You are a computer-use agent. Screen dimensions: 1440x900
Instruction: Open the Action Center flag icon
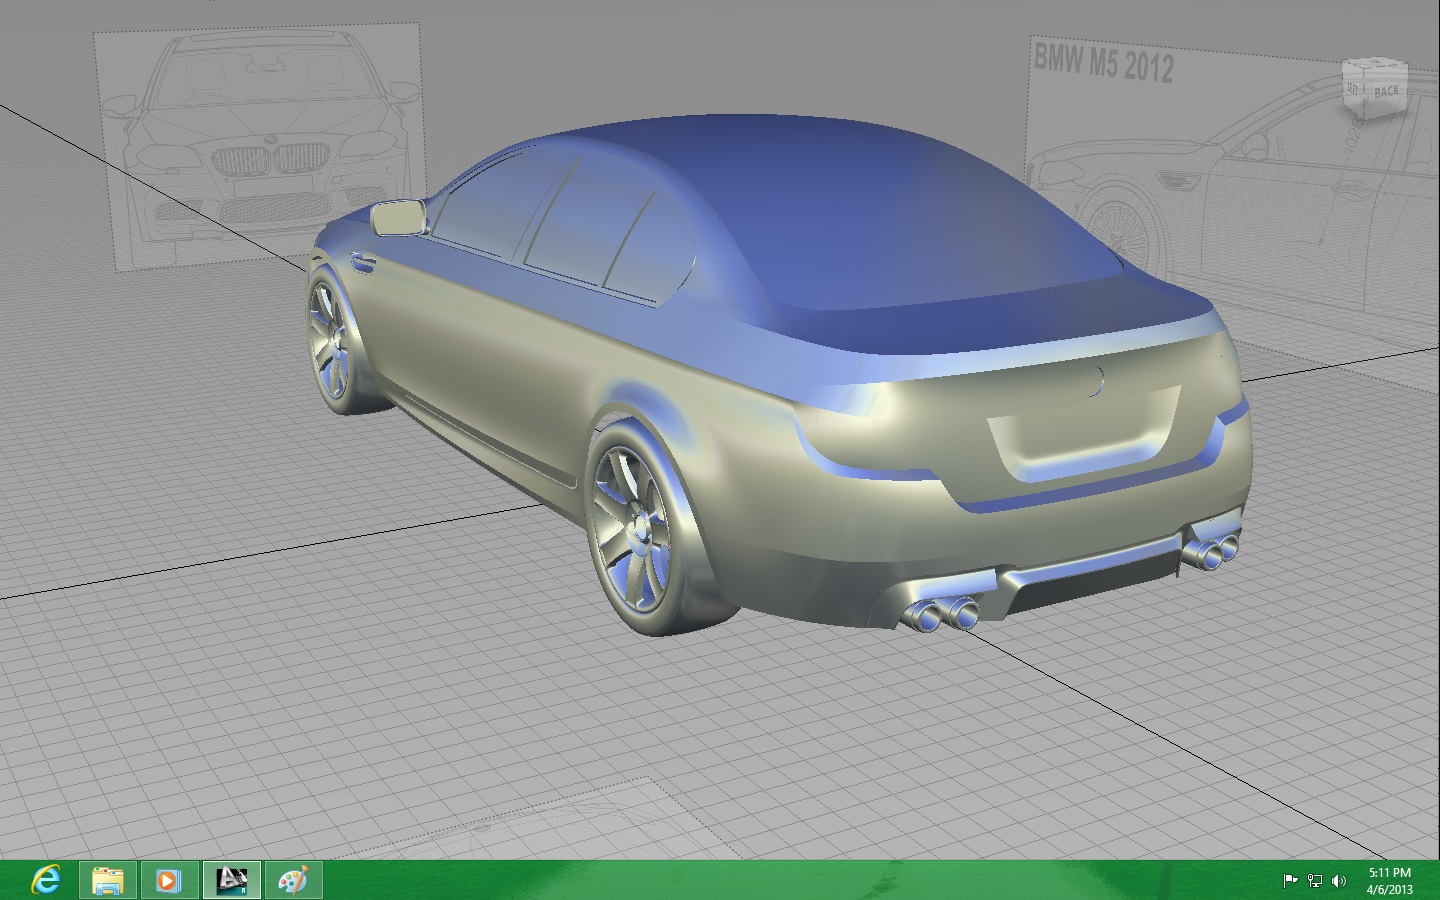click(x=1290, y=880)
